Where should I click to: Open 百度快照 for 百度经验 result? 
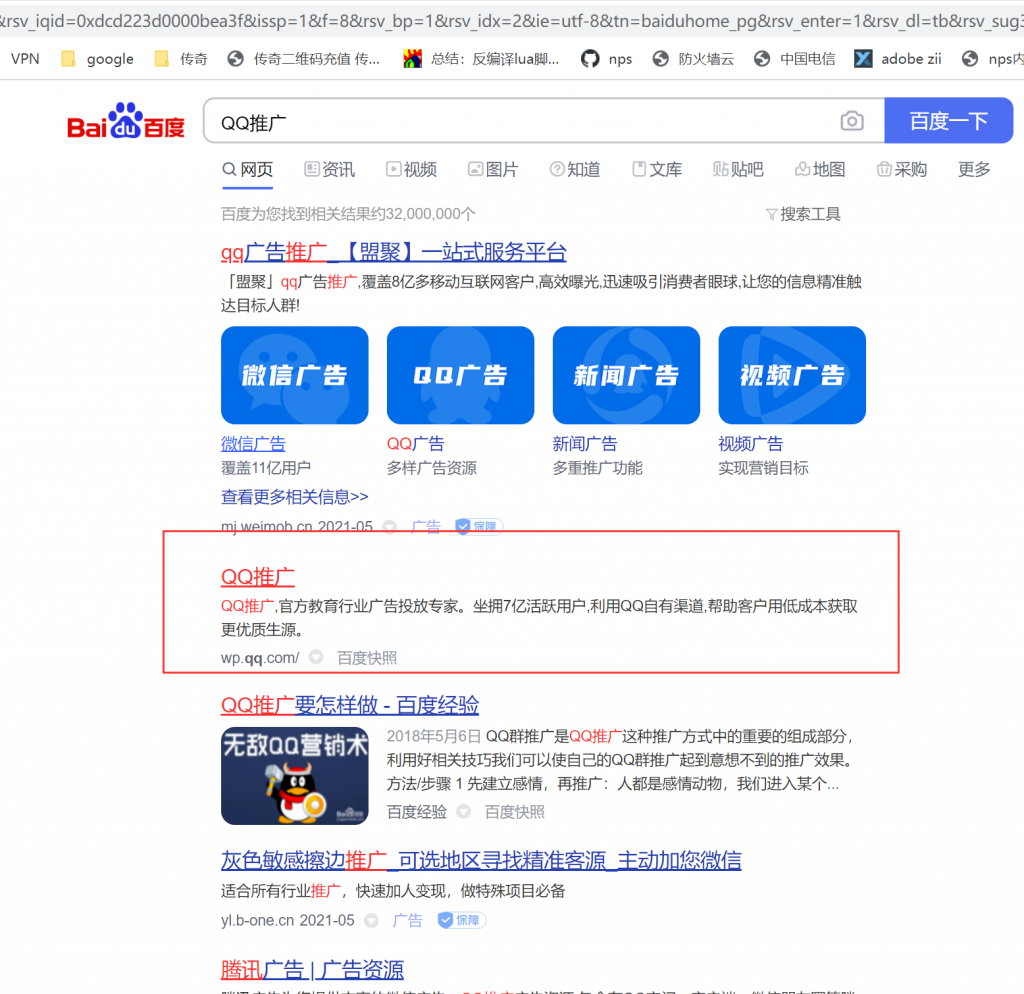pyautogui.click(x=515, y=812)
